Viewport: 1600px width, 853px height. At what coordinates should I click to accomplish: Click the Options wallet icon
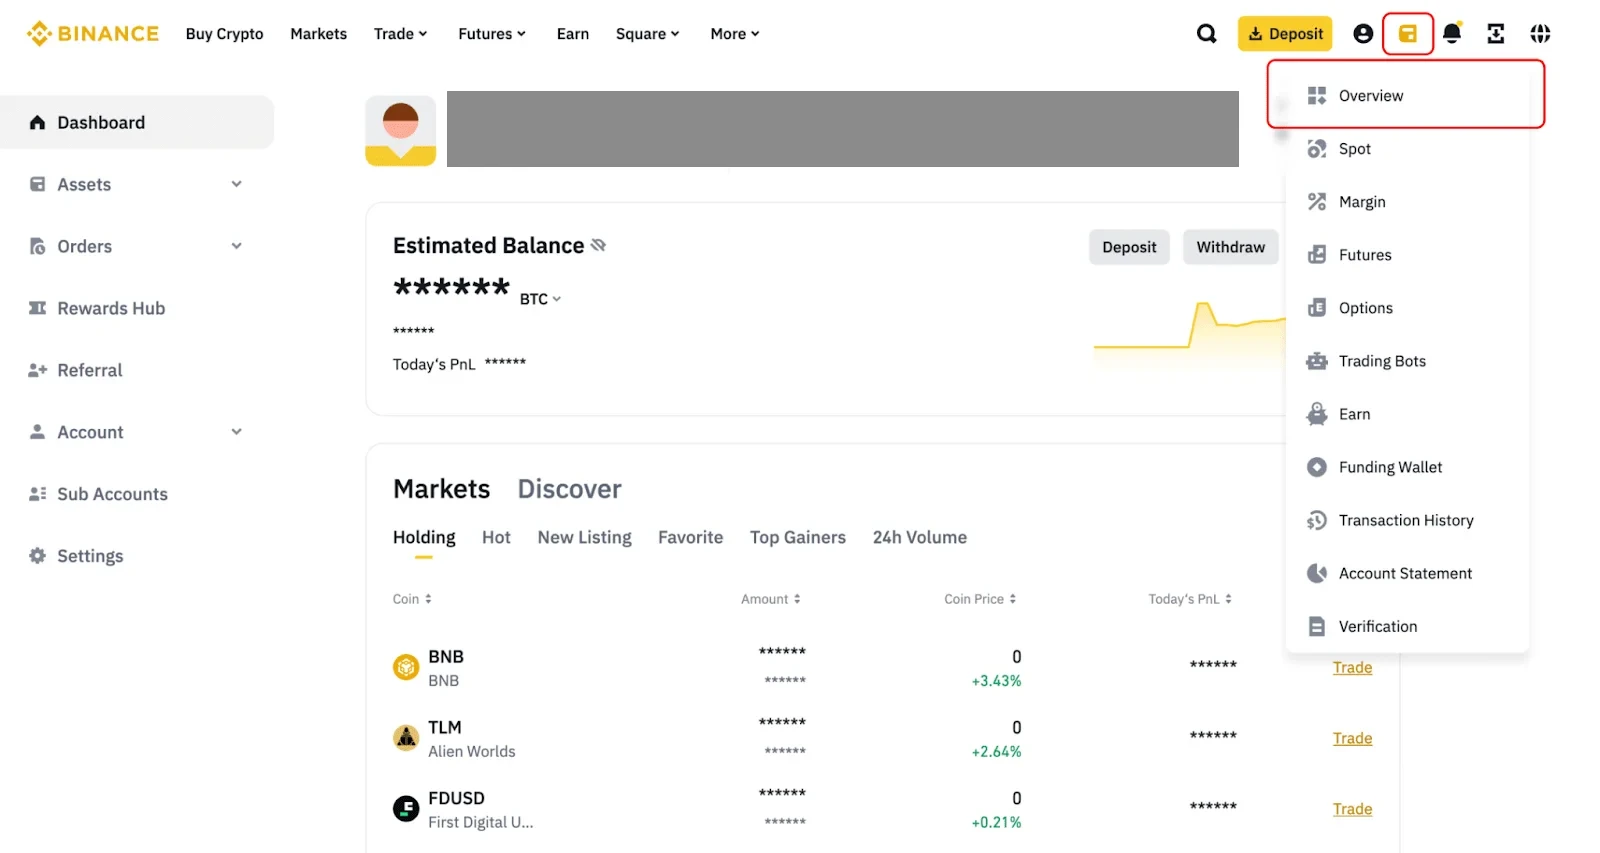click(x=1317, y=308)
